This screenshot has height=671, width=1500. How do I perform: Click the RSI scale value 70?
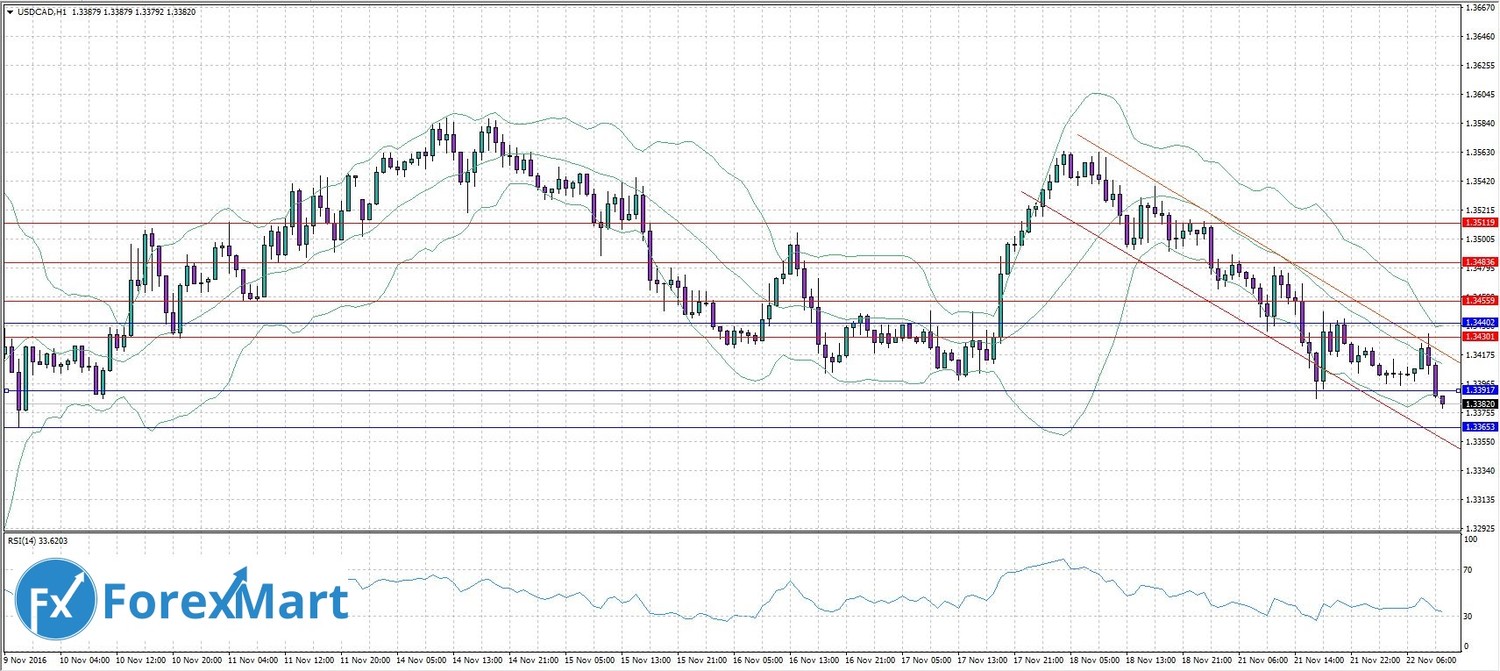point(1469,569)
